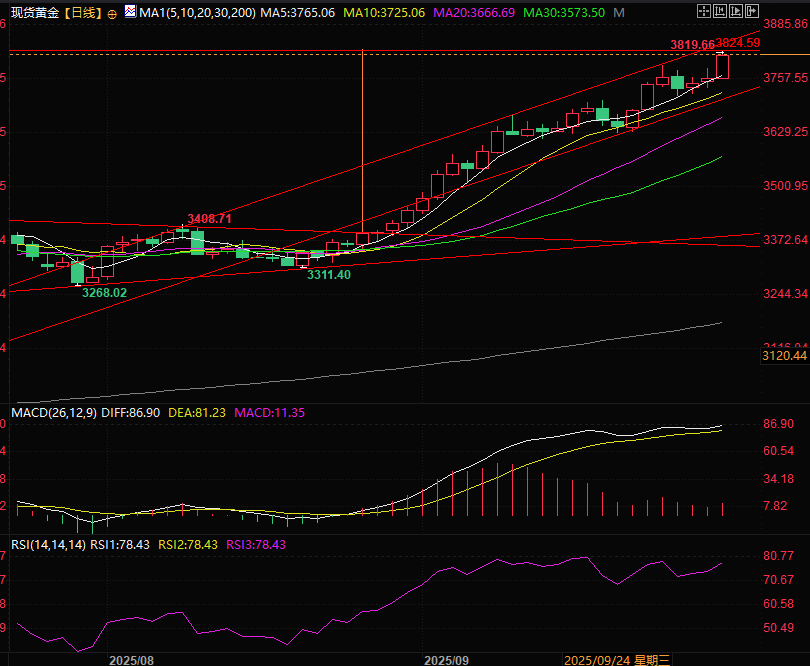810x666 pixels.
Task: Click the MACD:11.35 reading
Action: pyautogui.click(x=270, y=413)
